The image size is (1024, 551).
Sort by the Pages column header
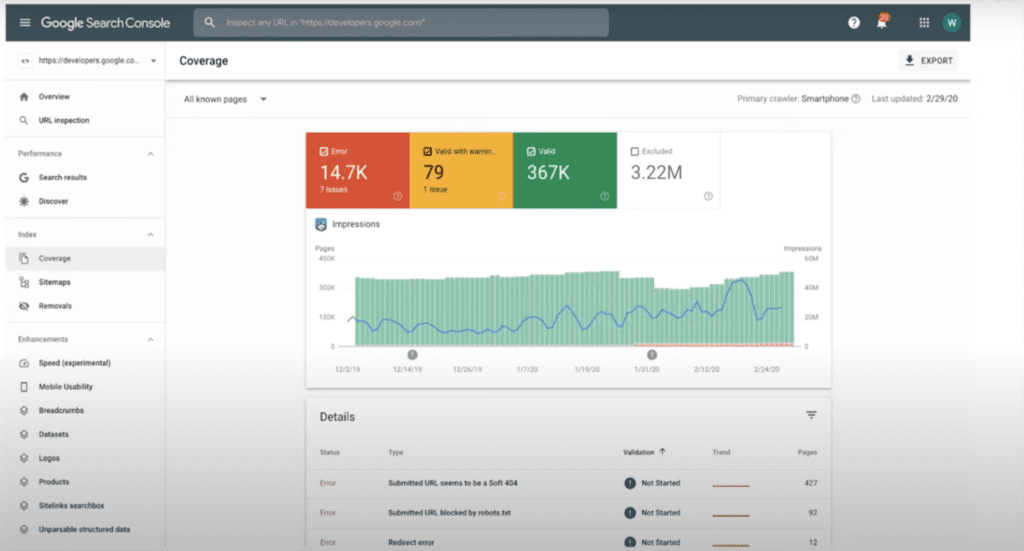pos(807,452)
